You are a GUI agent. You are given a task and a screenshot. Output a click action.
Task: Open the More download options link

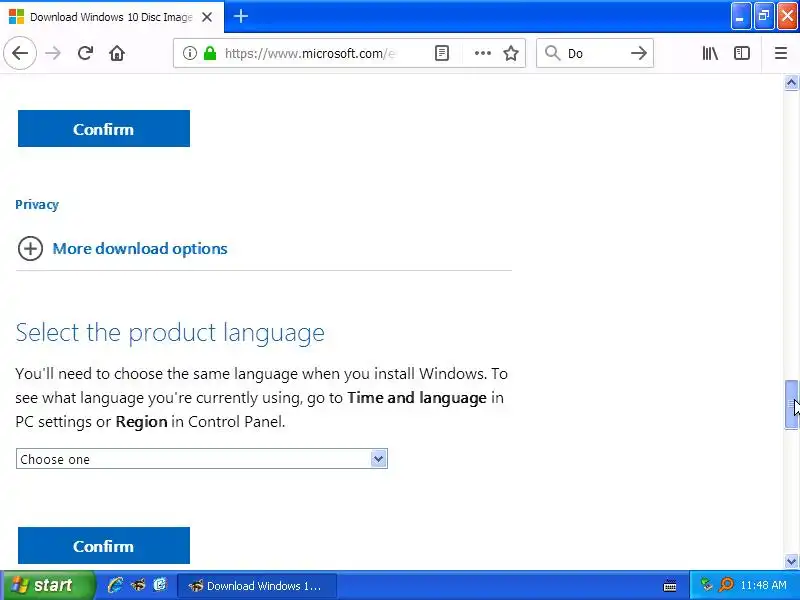tap(140, 248)
